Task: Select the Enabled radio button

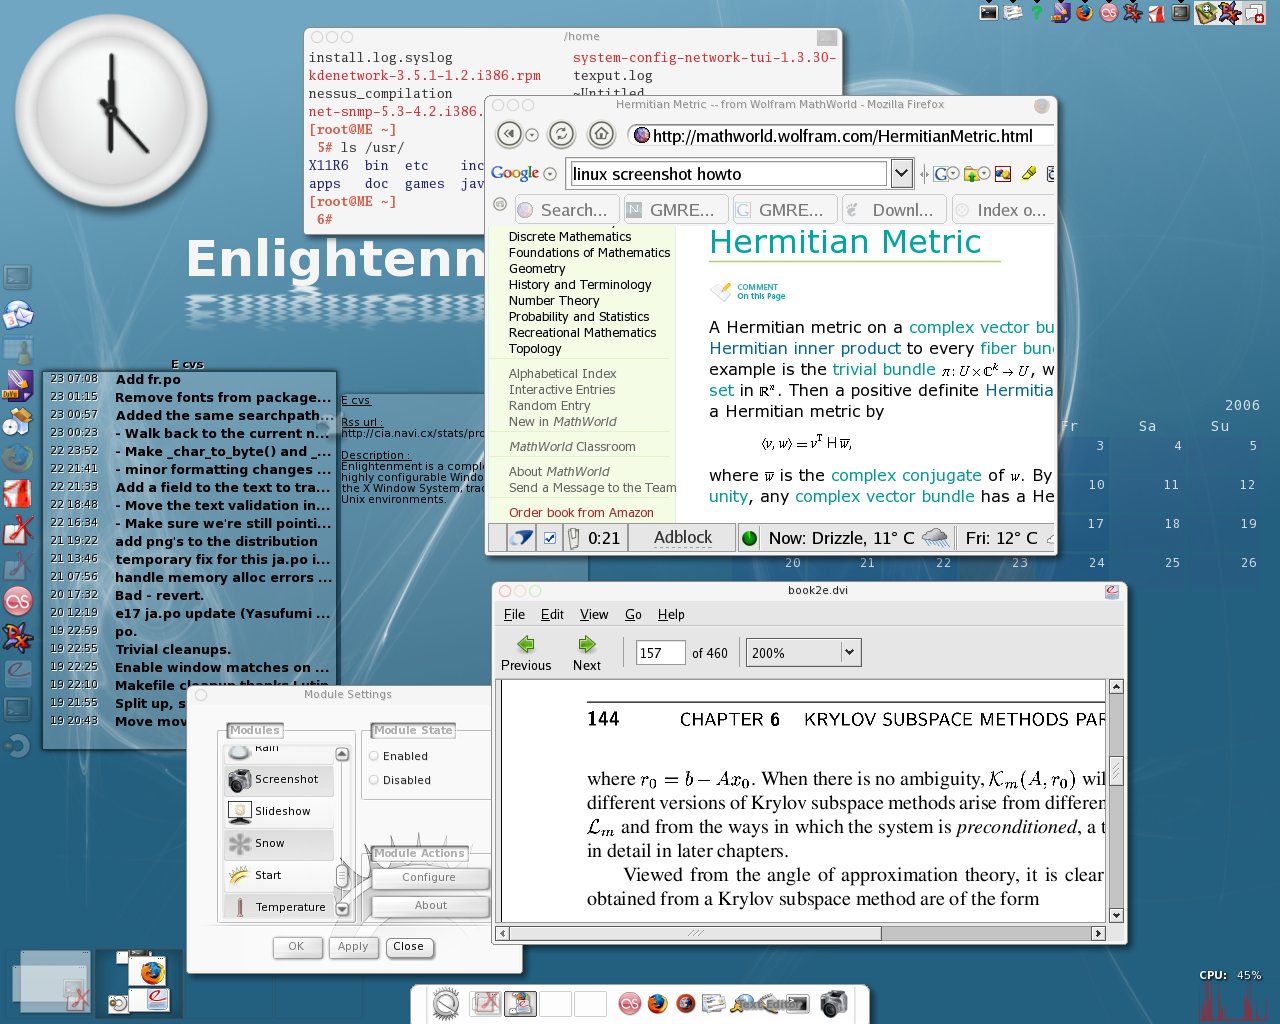Action: coord(374,756)
